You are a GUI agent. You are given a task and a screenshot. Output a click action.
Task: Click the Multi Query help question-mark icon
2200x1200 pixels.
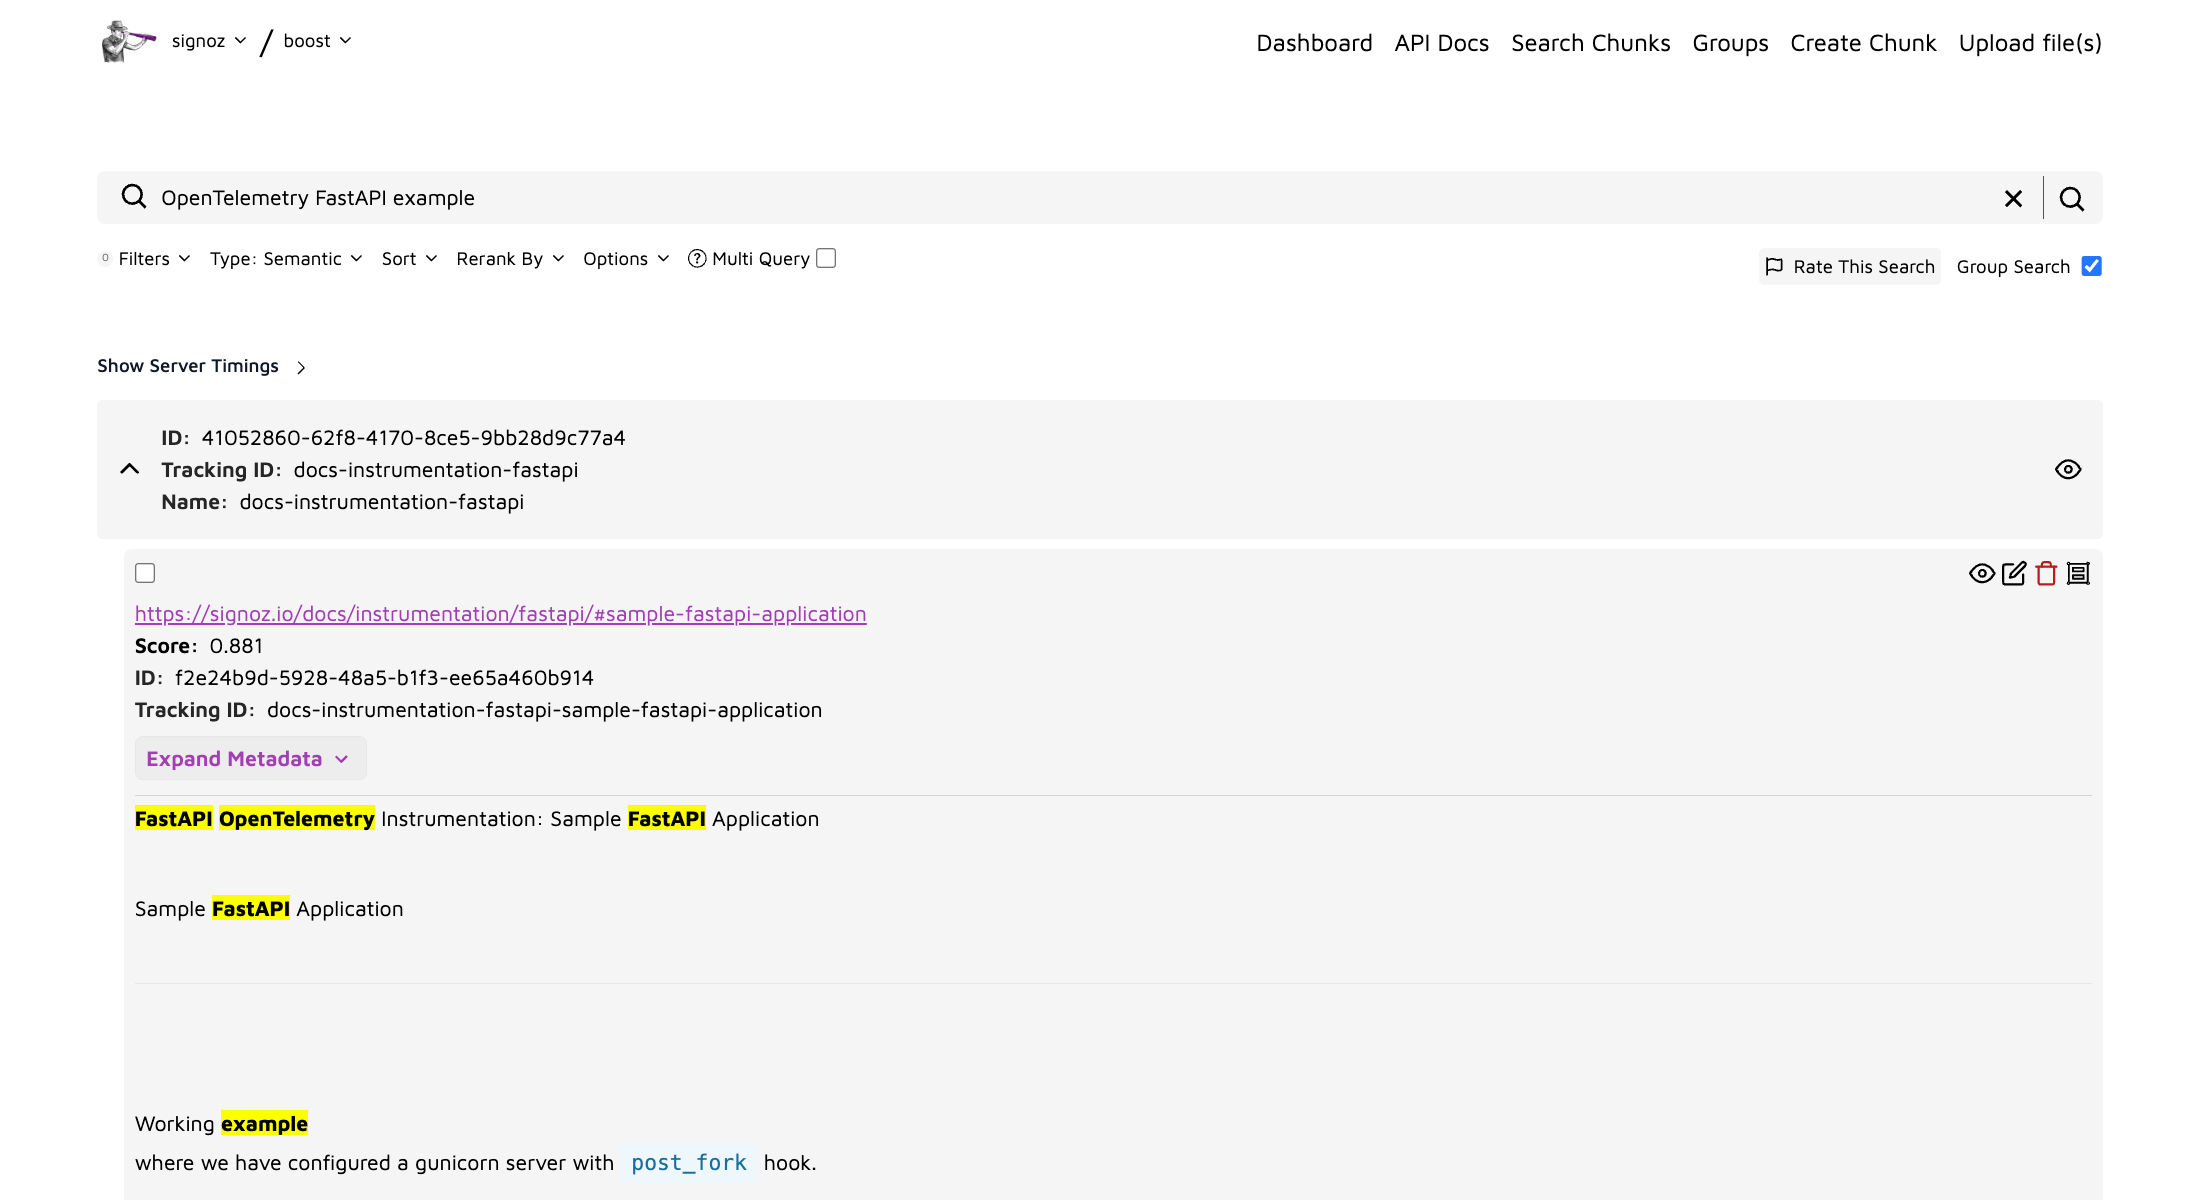[x=697, y=259]
